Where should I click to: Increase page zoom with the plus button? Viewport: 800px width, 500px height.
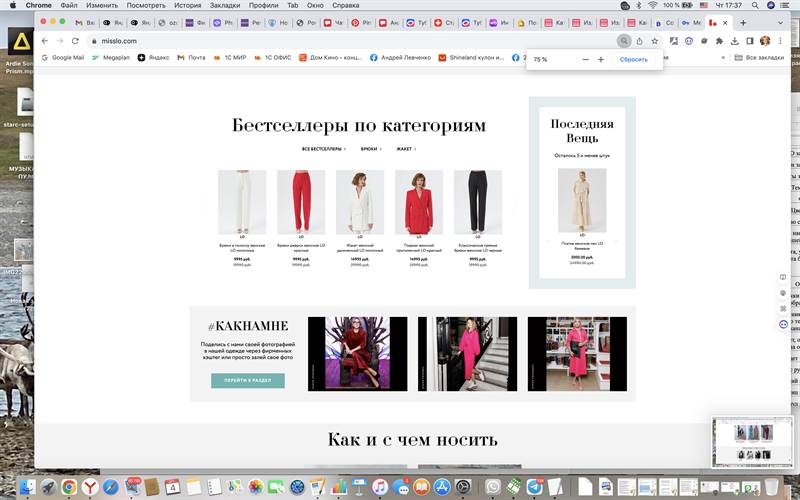[601, 60]
